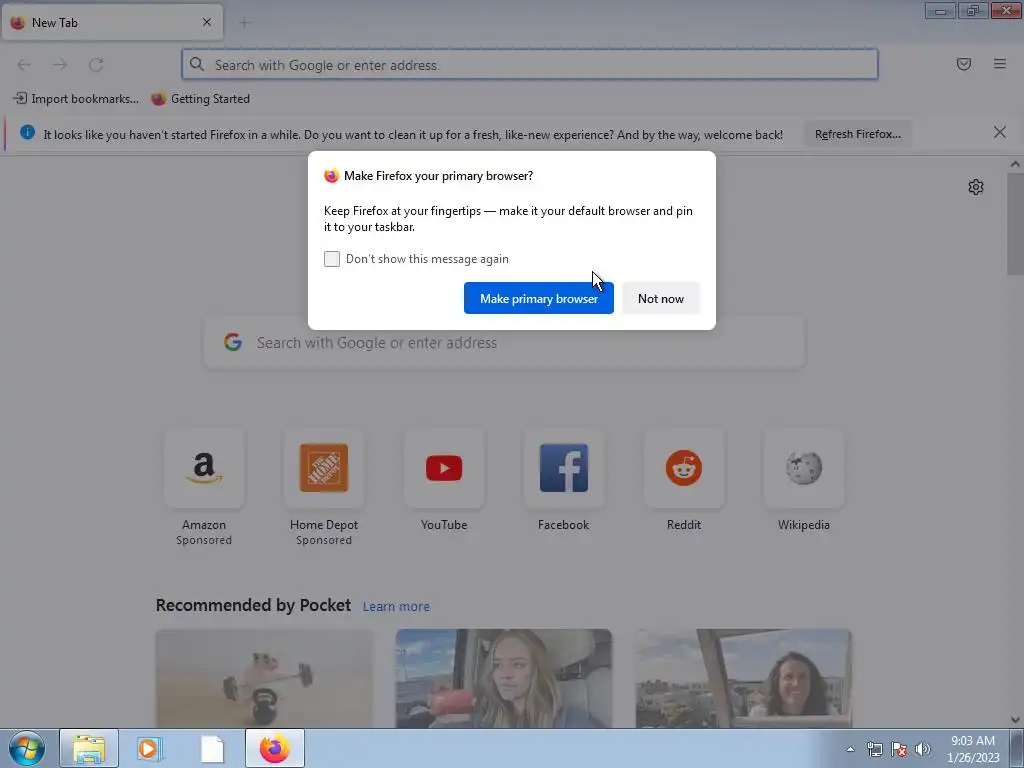Click Not now button

click(x=661, y=298)
